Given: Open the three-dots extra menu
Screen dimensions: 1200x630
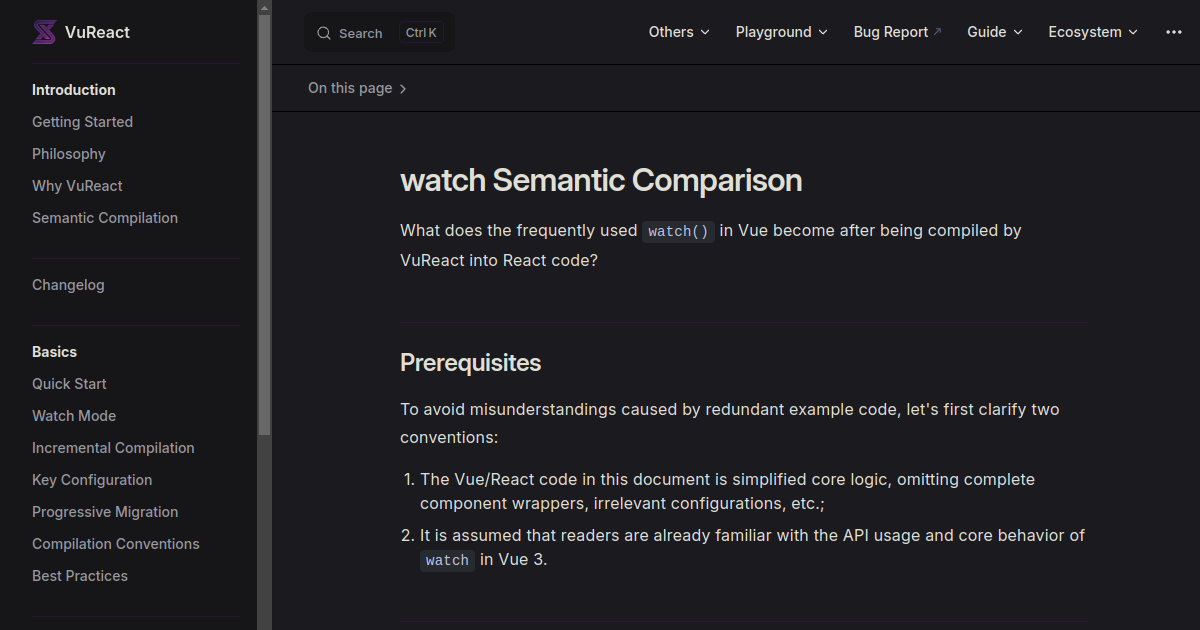Looking at the screenshot, I should pyautogui.click(x=1174, y=32).
